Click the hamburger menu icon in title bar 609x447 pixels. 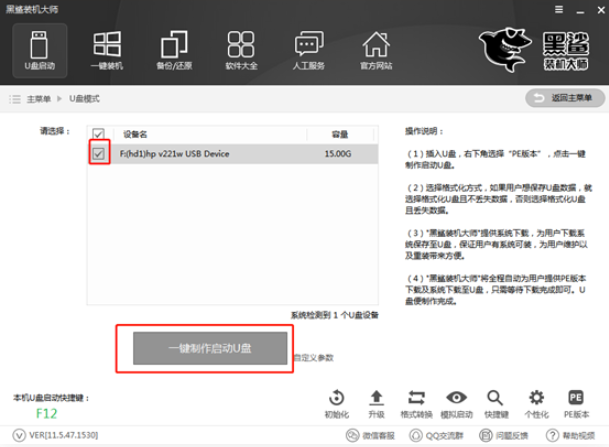(559, 10)
